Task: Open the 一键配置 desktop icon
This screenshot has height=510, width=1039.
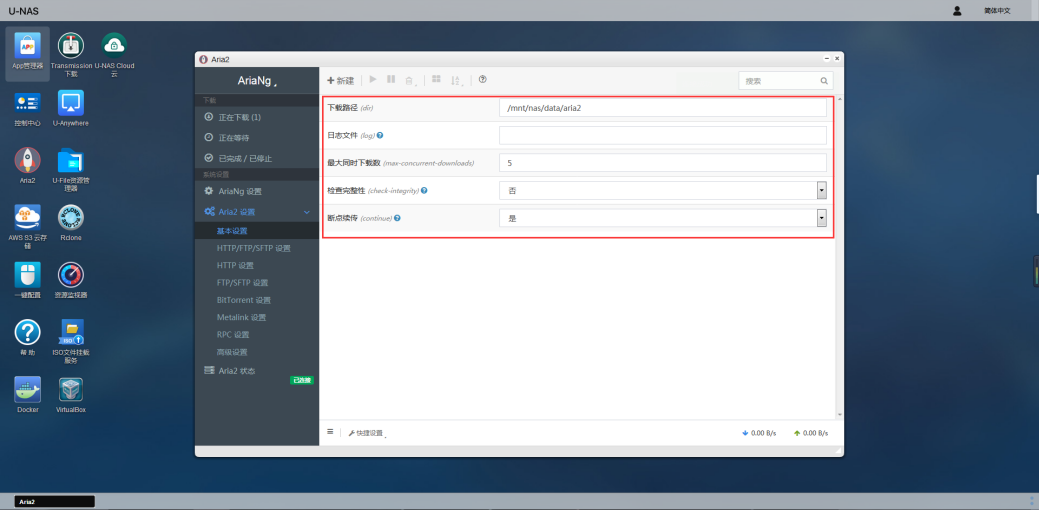Action: (27, 280)
